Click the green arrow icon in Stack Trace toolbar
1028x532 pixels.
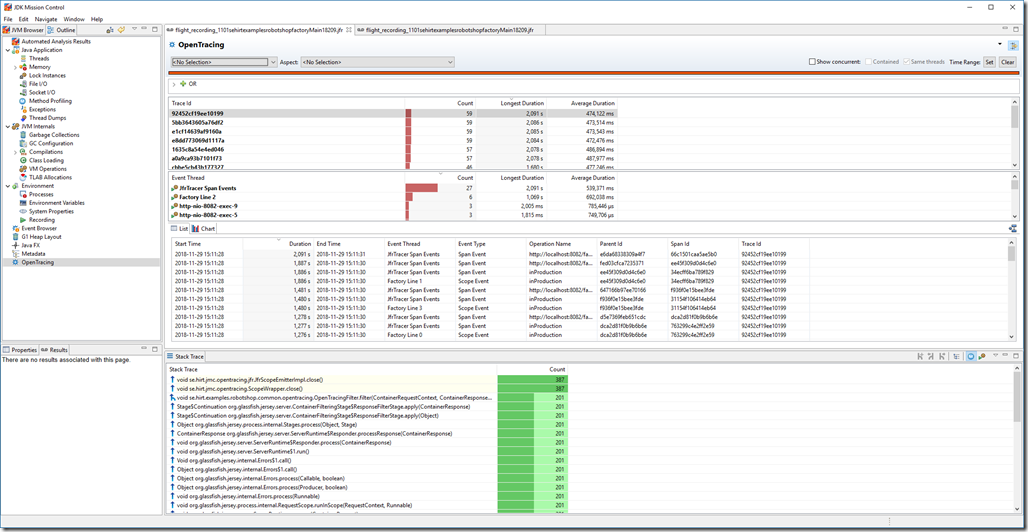point(982,356)
